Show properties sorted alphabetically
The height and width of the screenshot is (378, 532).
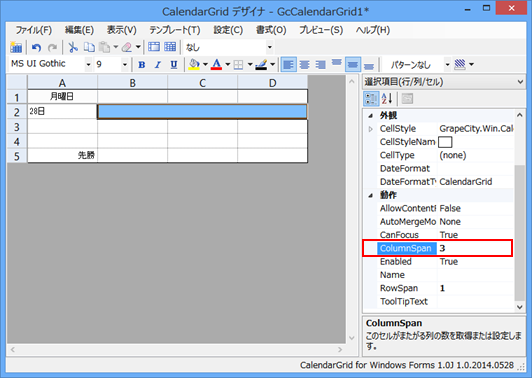coord(387,99)
